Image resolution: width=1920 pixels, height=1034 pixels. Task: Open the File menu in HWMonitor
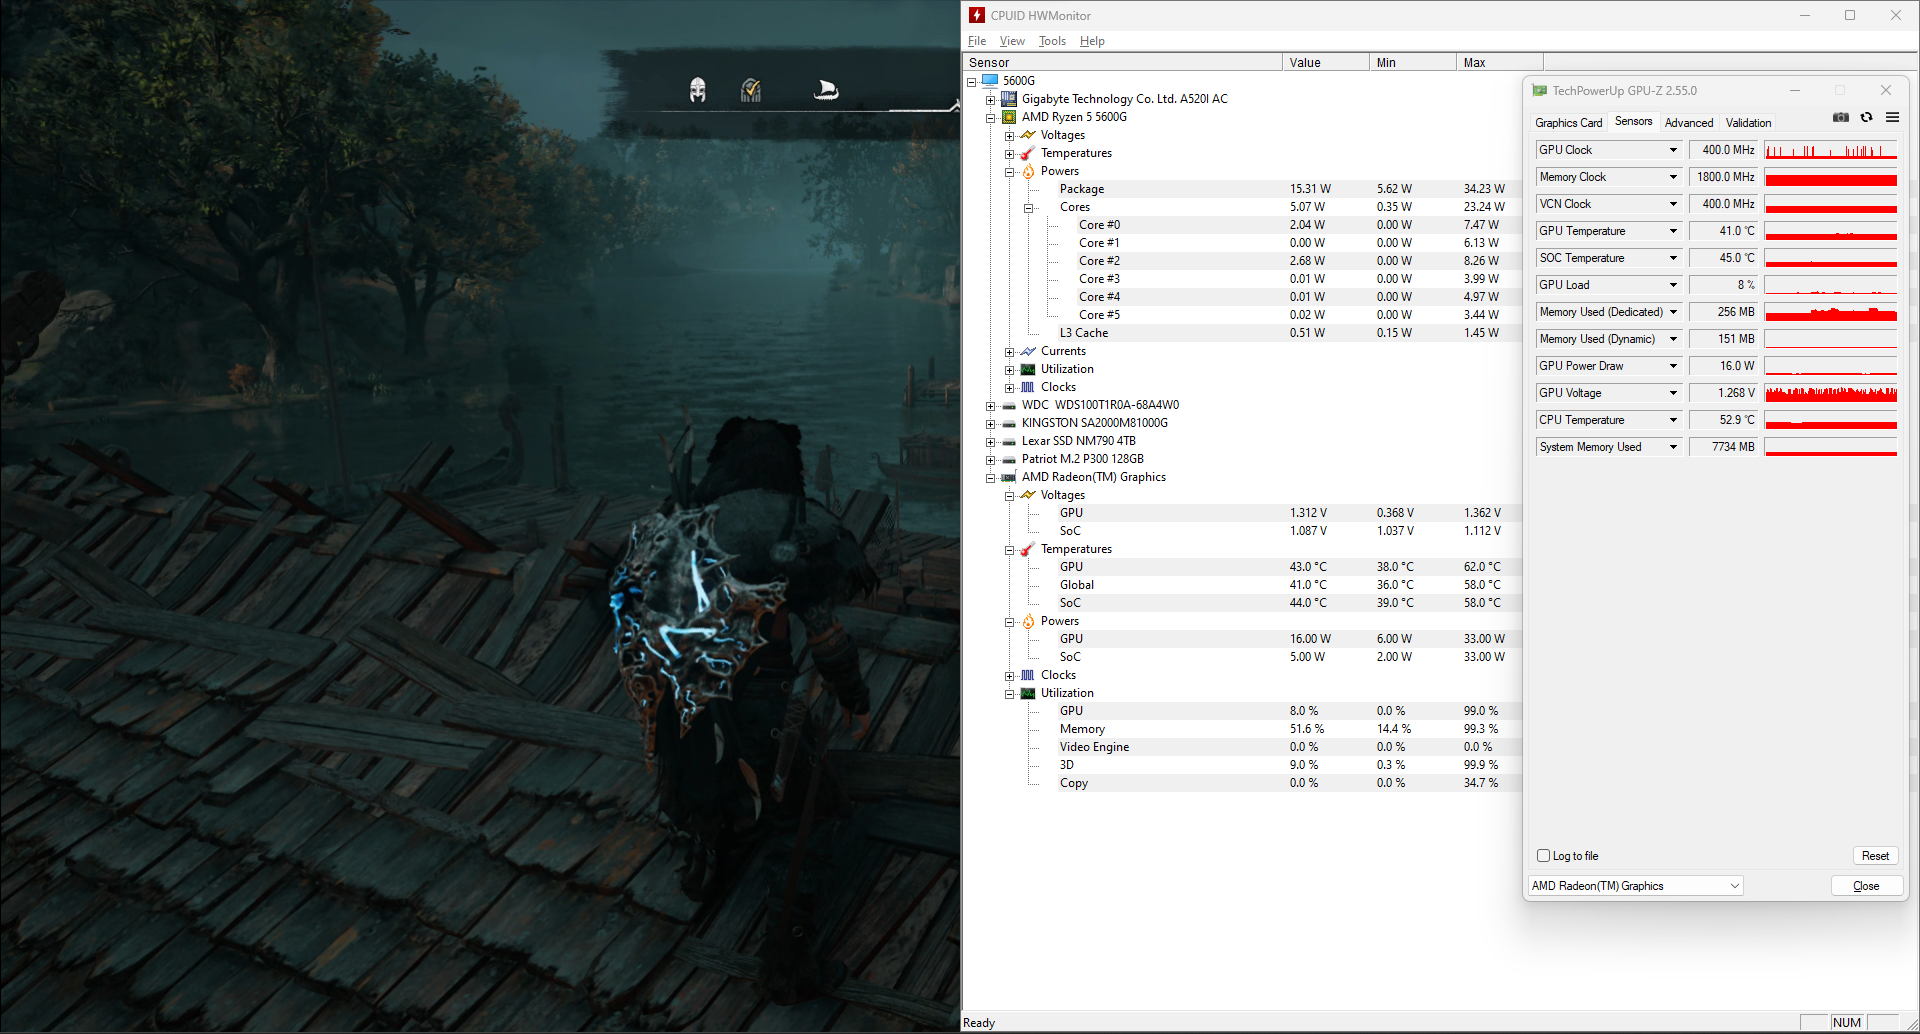pyautogui.click(x=977, y=41)
